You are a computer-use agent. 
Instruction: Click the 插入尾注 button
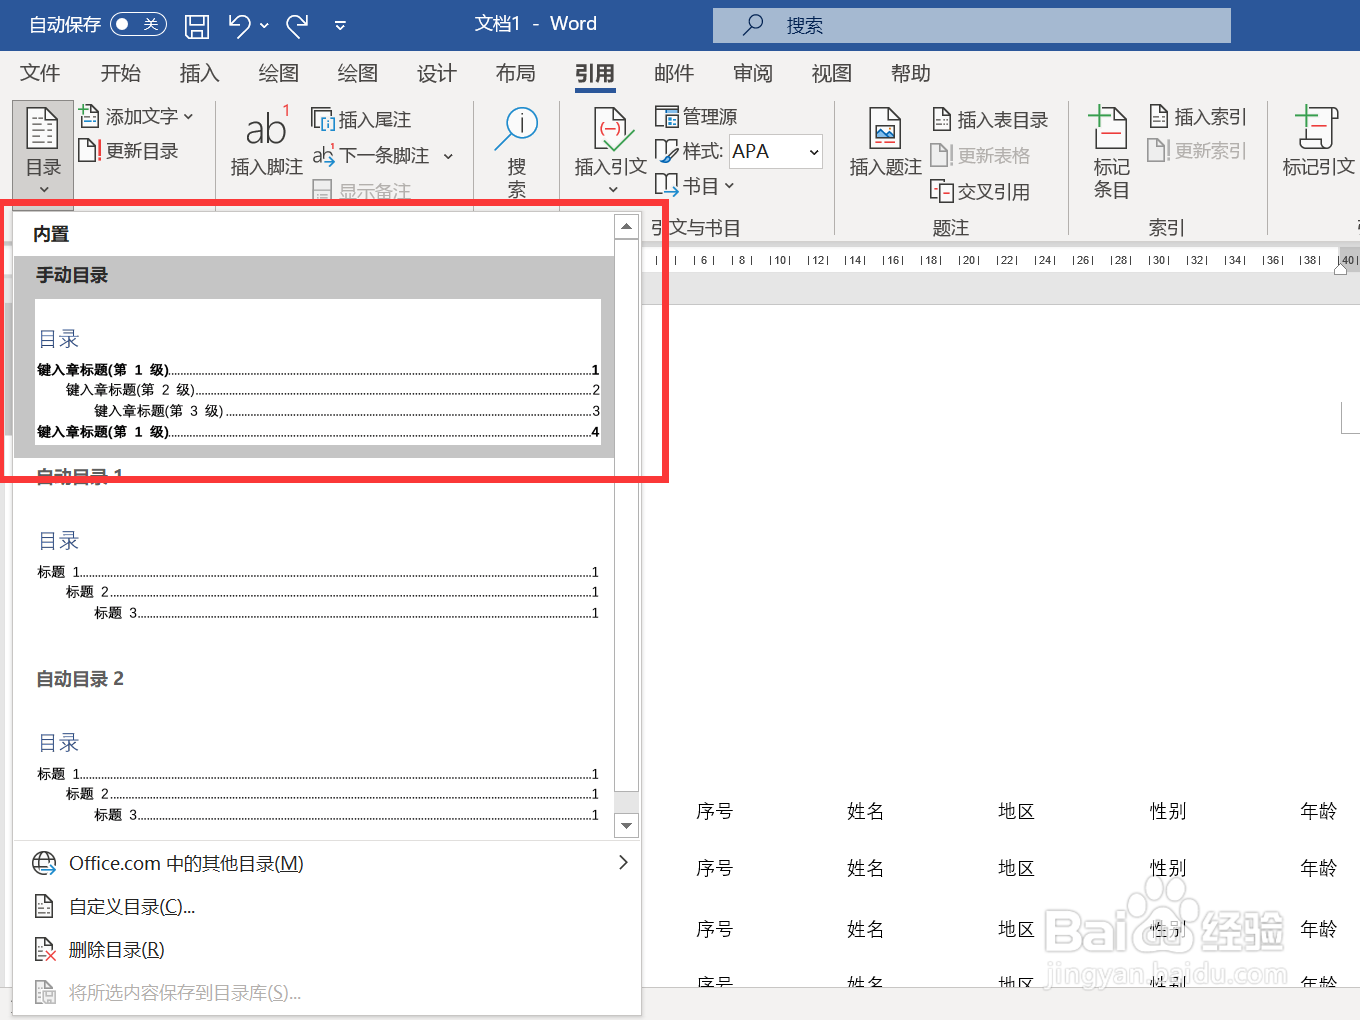[361, 120]
